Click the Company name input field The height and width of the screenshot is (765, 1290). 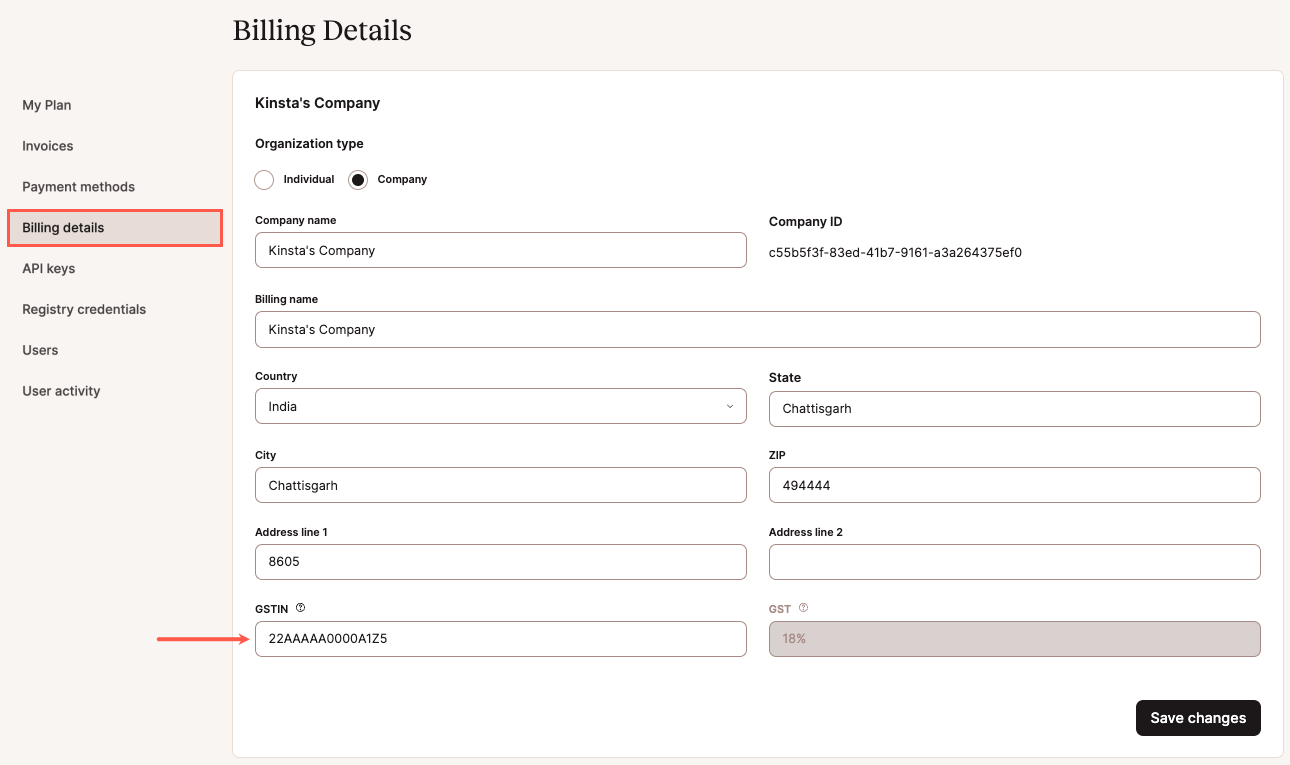click(500, 250)
